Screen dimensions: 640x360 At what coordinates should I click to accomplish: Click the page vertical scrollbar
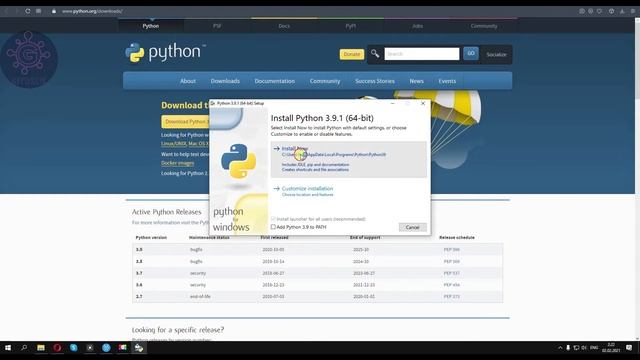[x=637, y=178]
